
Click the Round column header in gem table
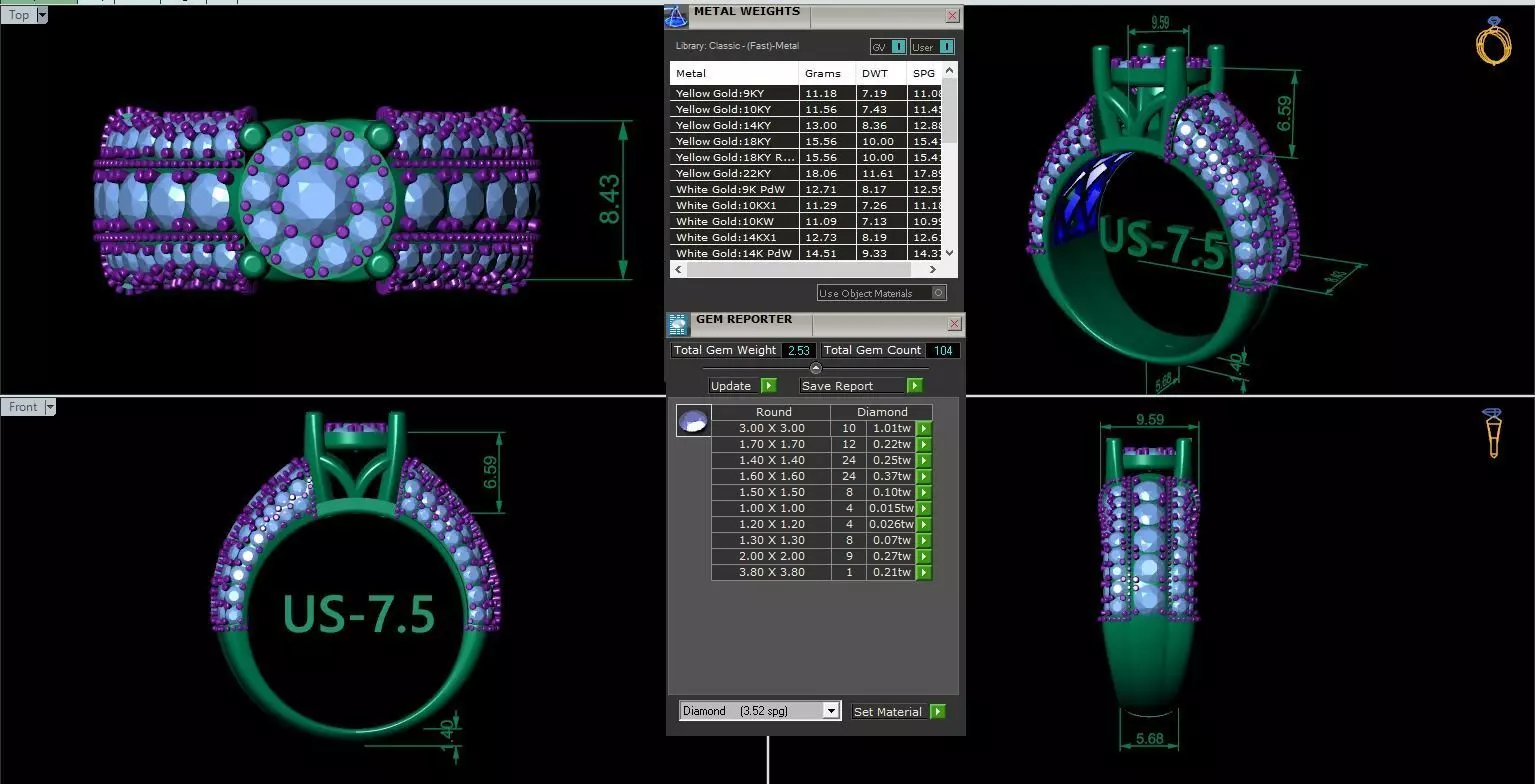(x=774, y=412)
